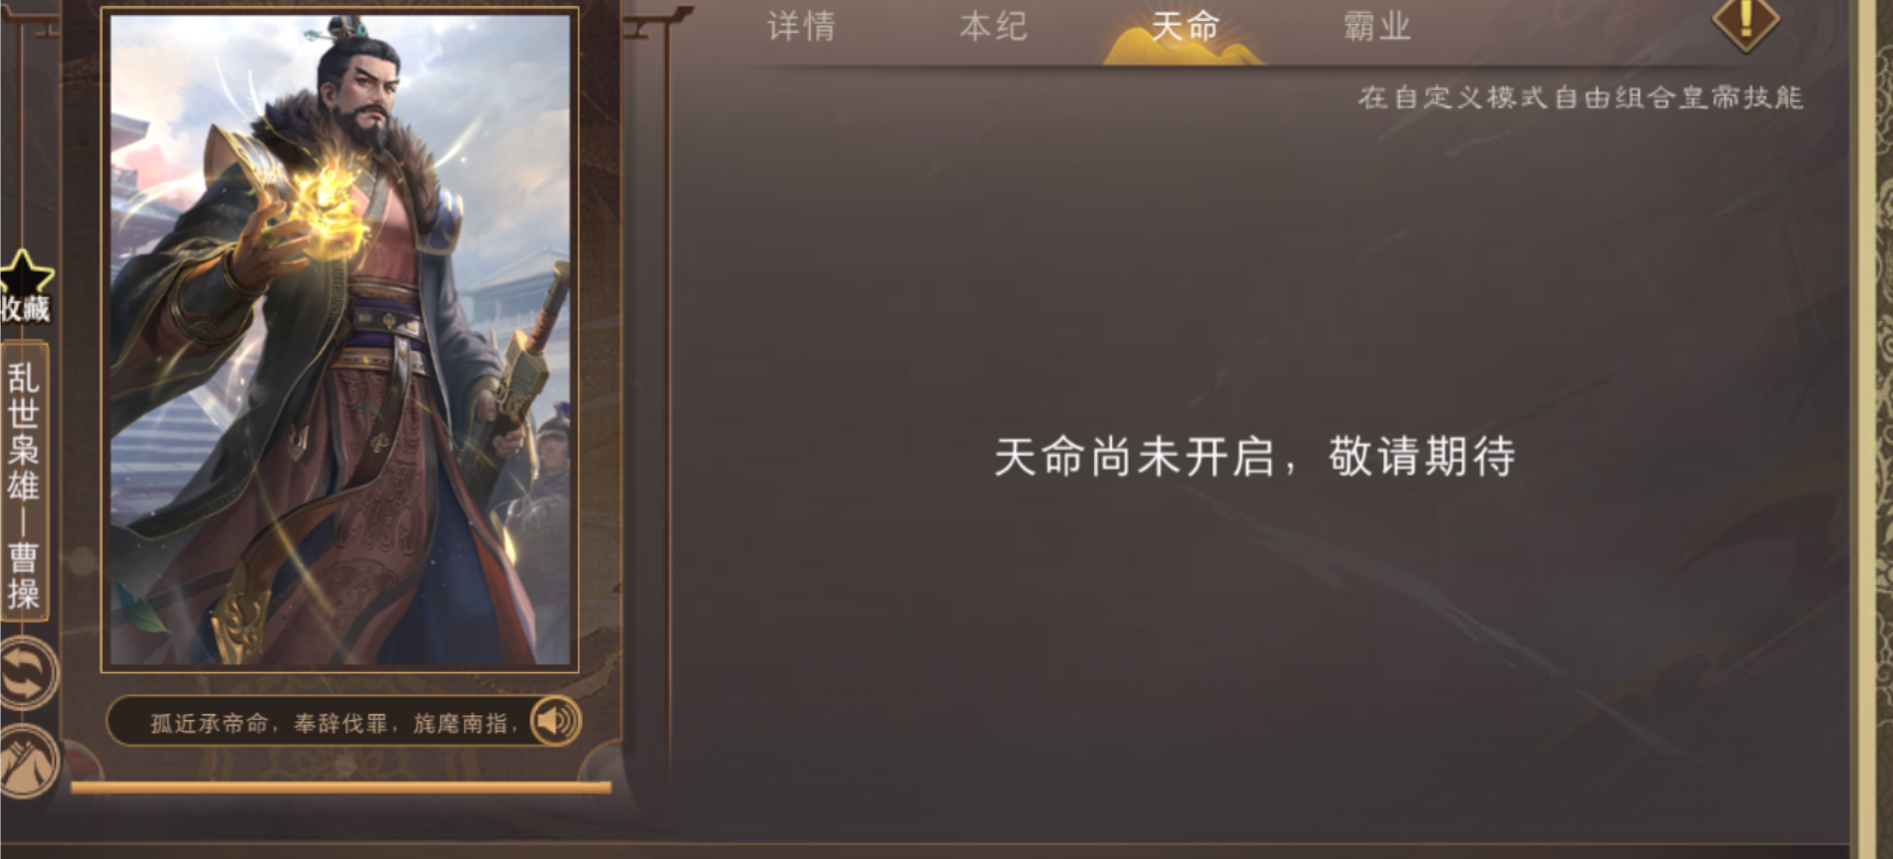Click the golden scroll border at right edge
This screenshot has height=859, width=1893.
1872,429
